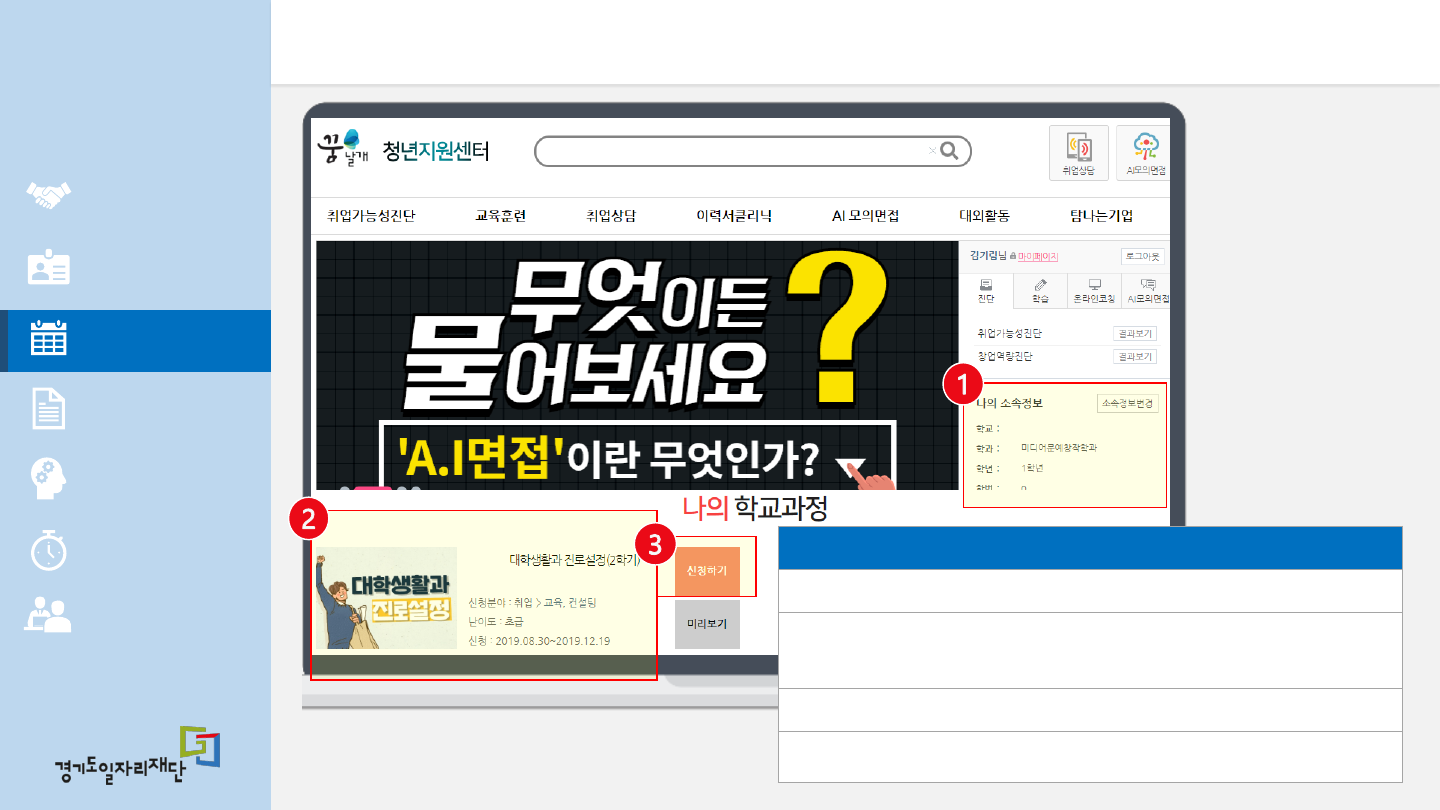Screen dimensions: 1440x810
Task: Switch to the 온라인코칭 tab
Action: tap(1094, 291)
